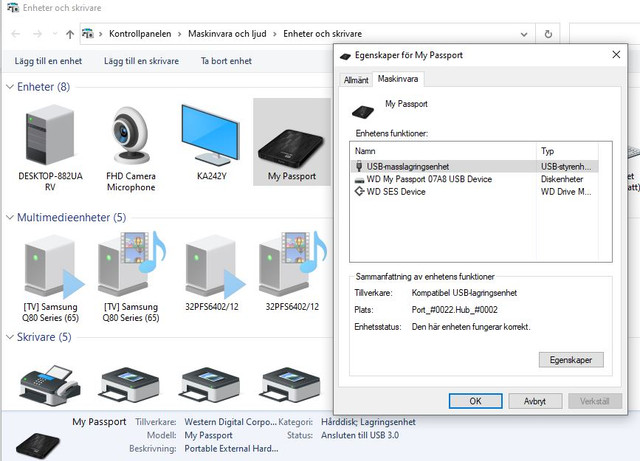This screenshot has width=640, height=461.
Task: Select the Maskinvara tab
Action: (398, 79)
